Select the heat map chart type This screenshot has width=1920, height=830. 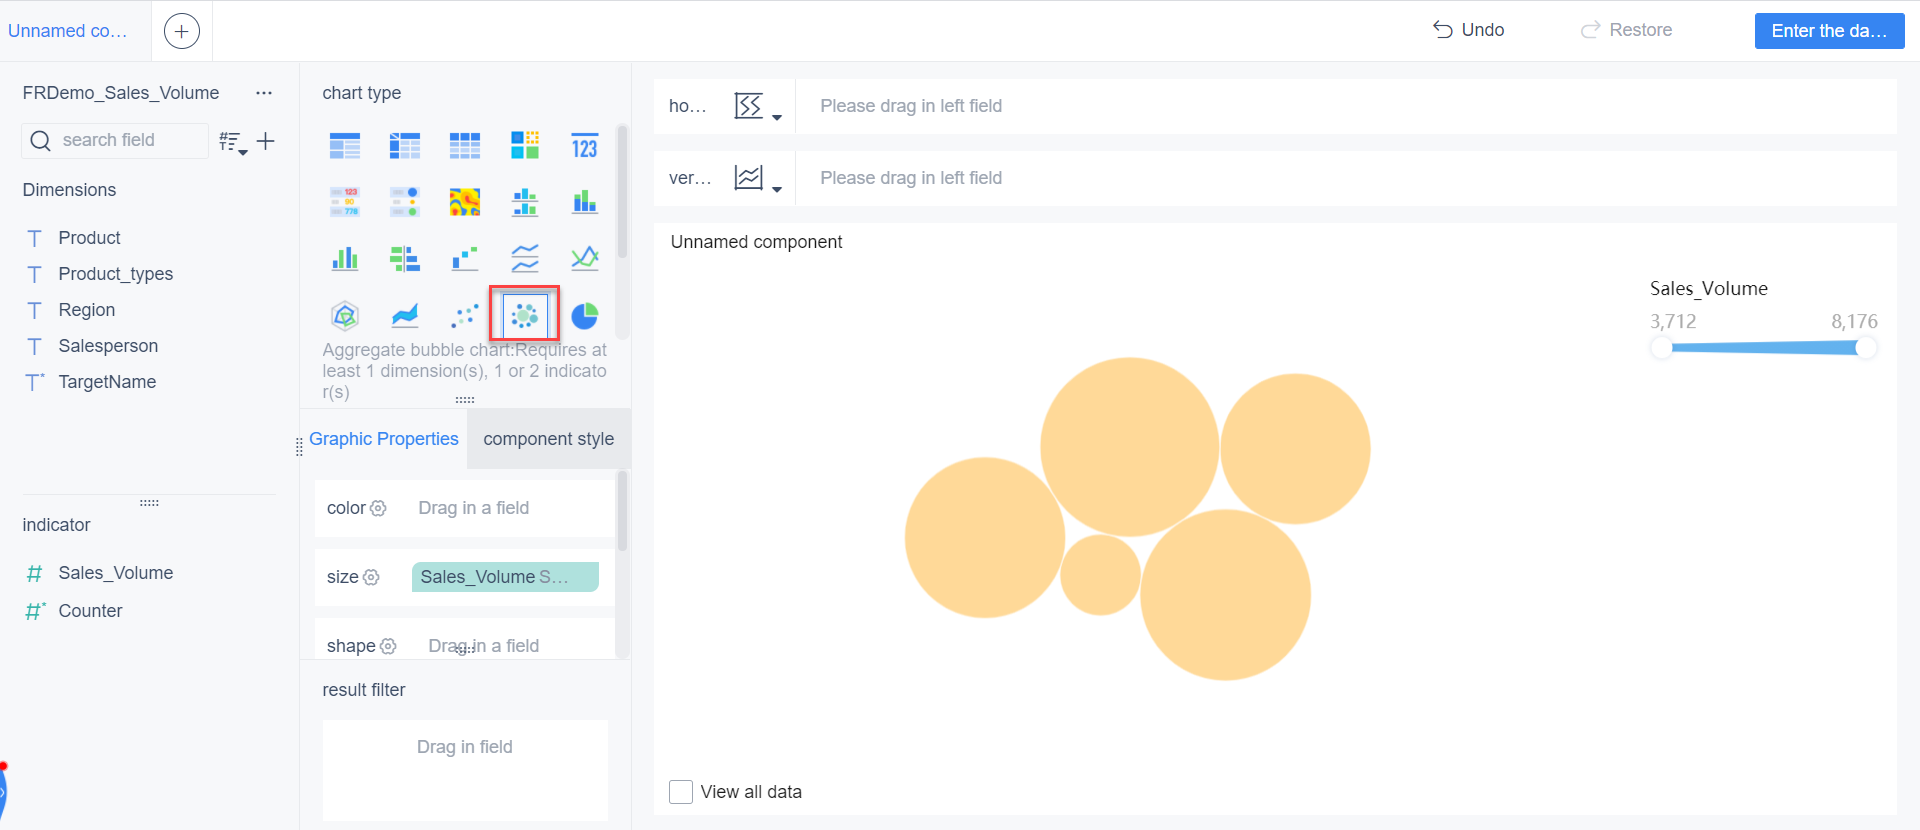coord(465,202)
